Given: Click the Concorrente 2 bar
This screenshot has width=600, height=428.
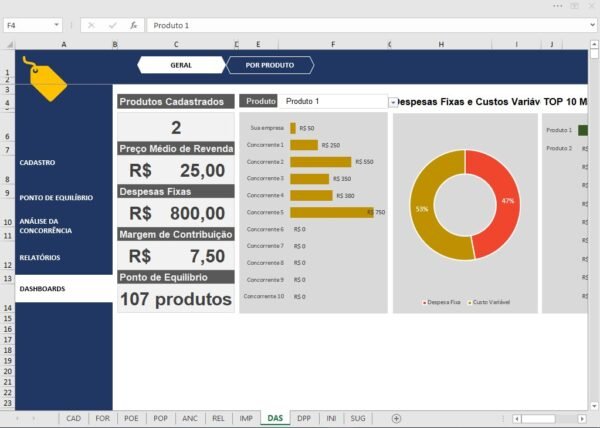Looking at the screenshot, I should click(x=321, y=162).
